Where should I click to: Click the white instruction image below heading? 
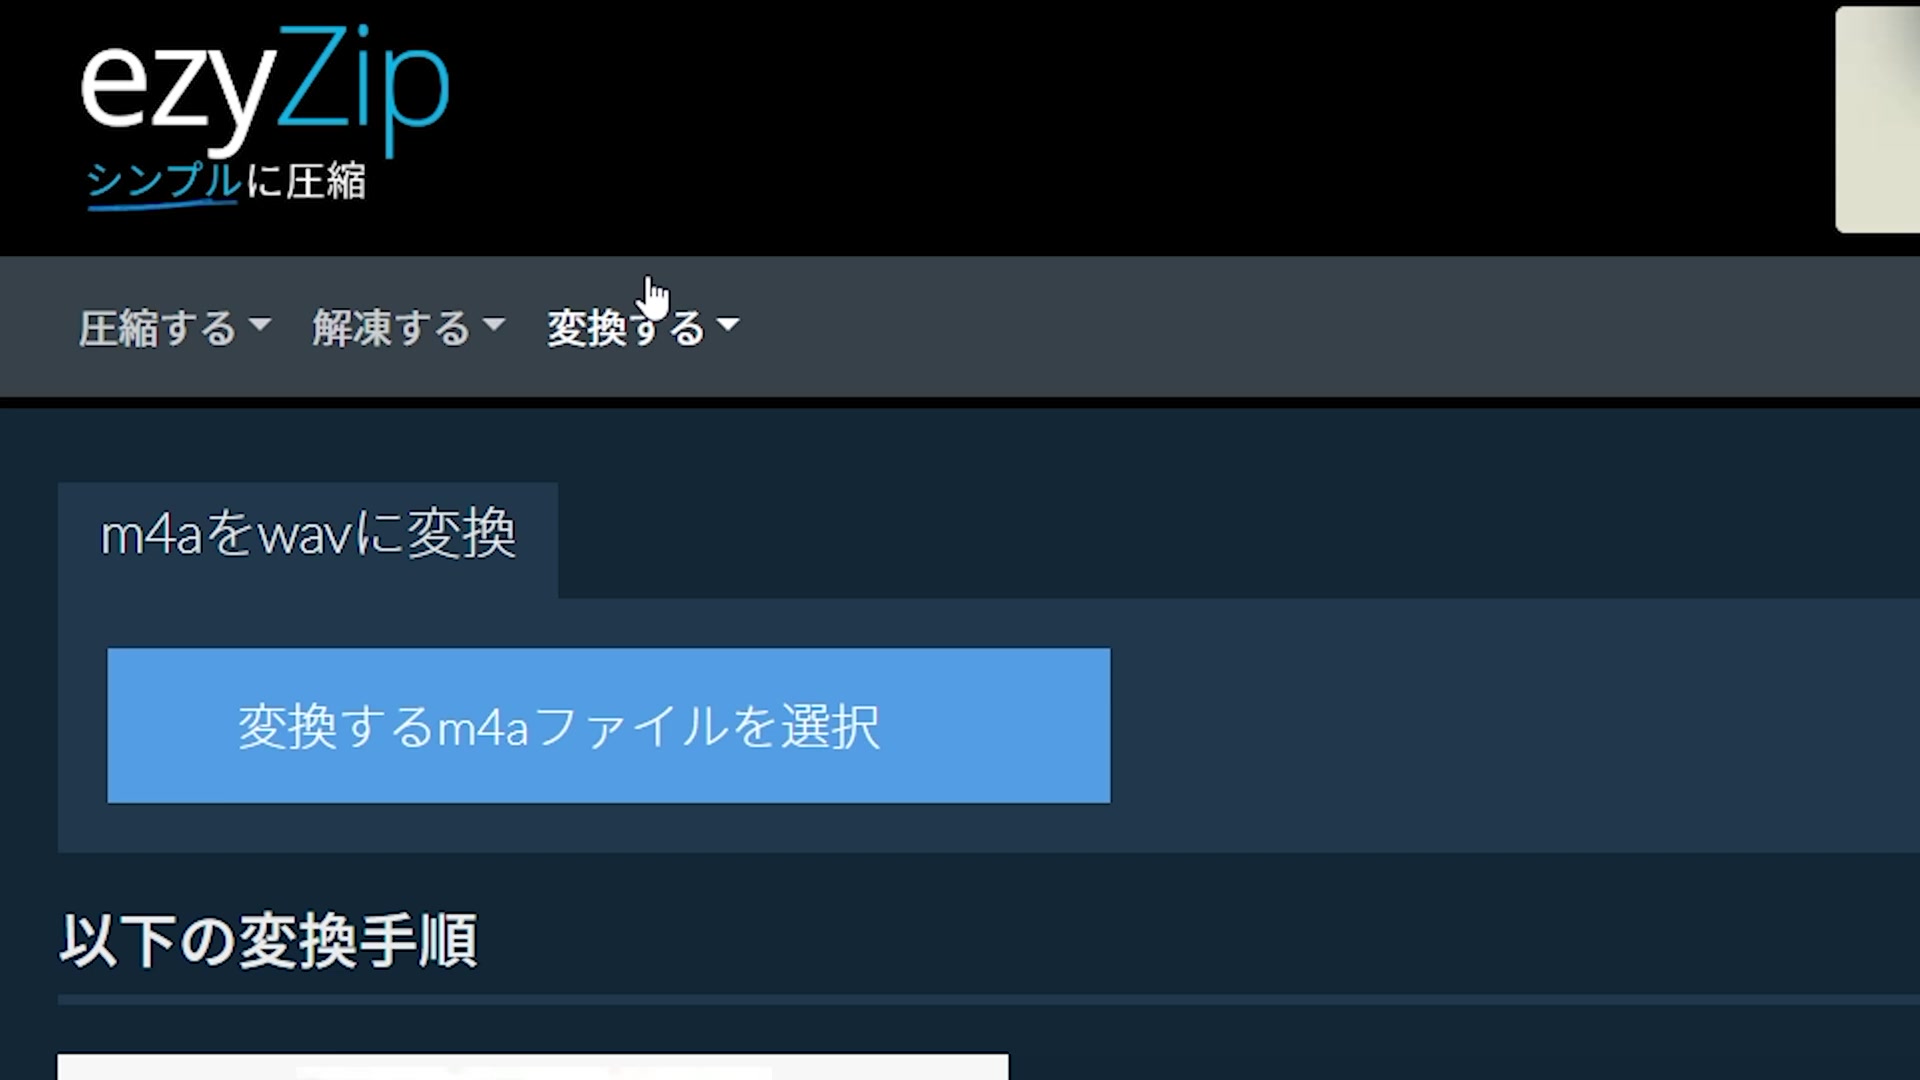(533, 1066)
